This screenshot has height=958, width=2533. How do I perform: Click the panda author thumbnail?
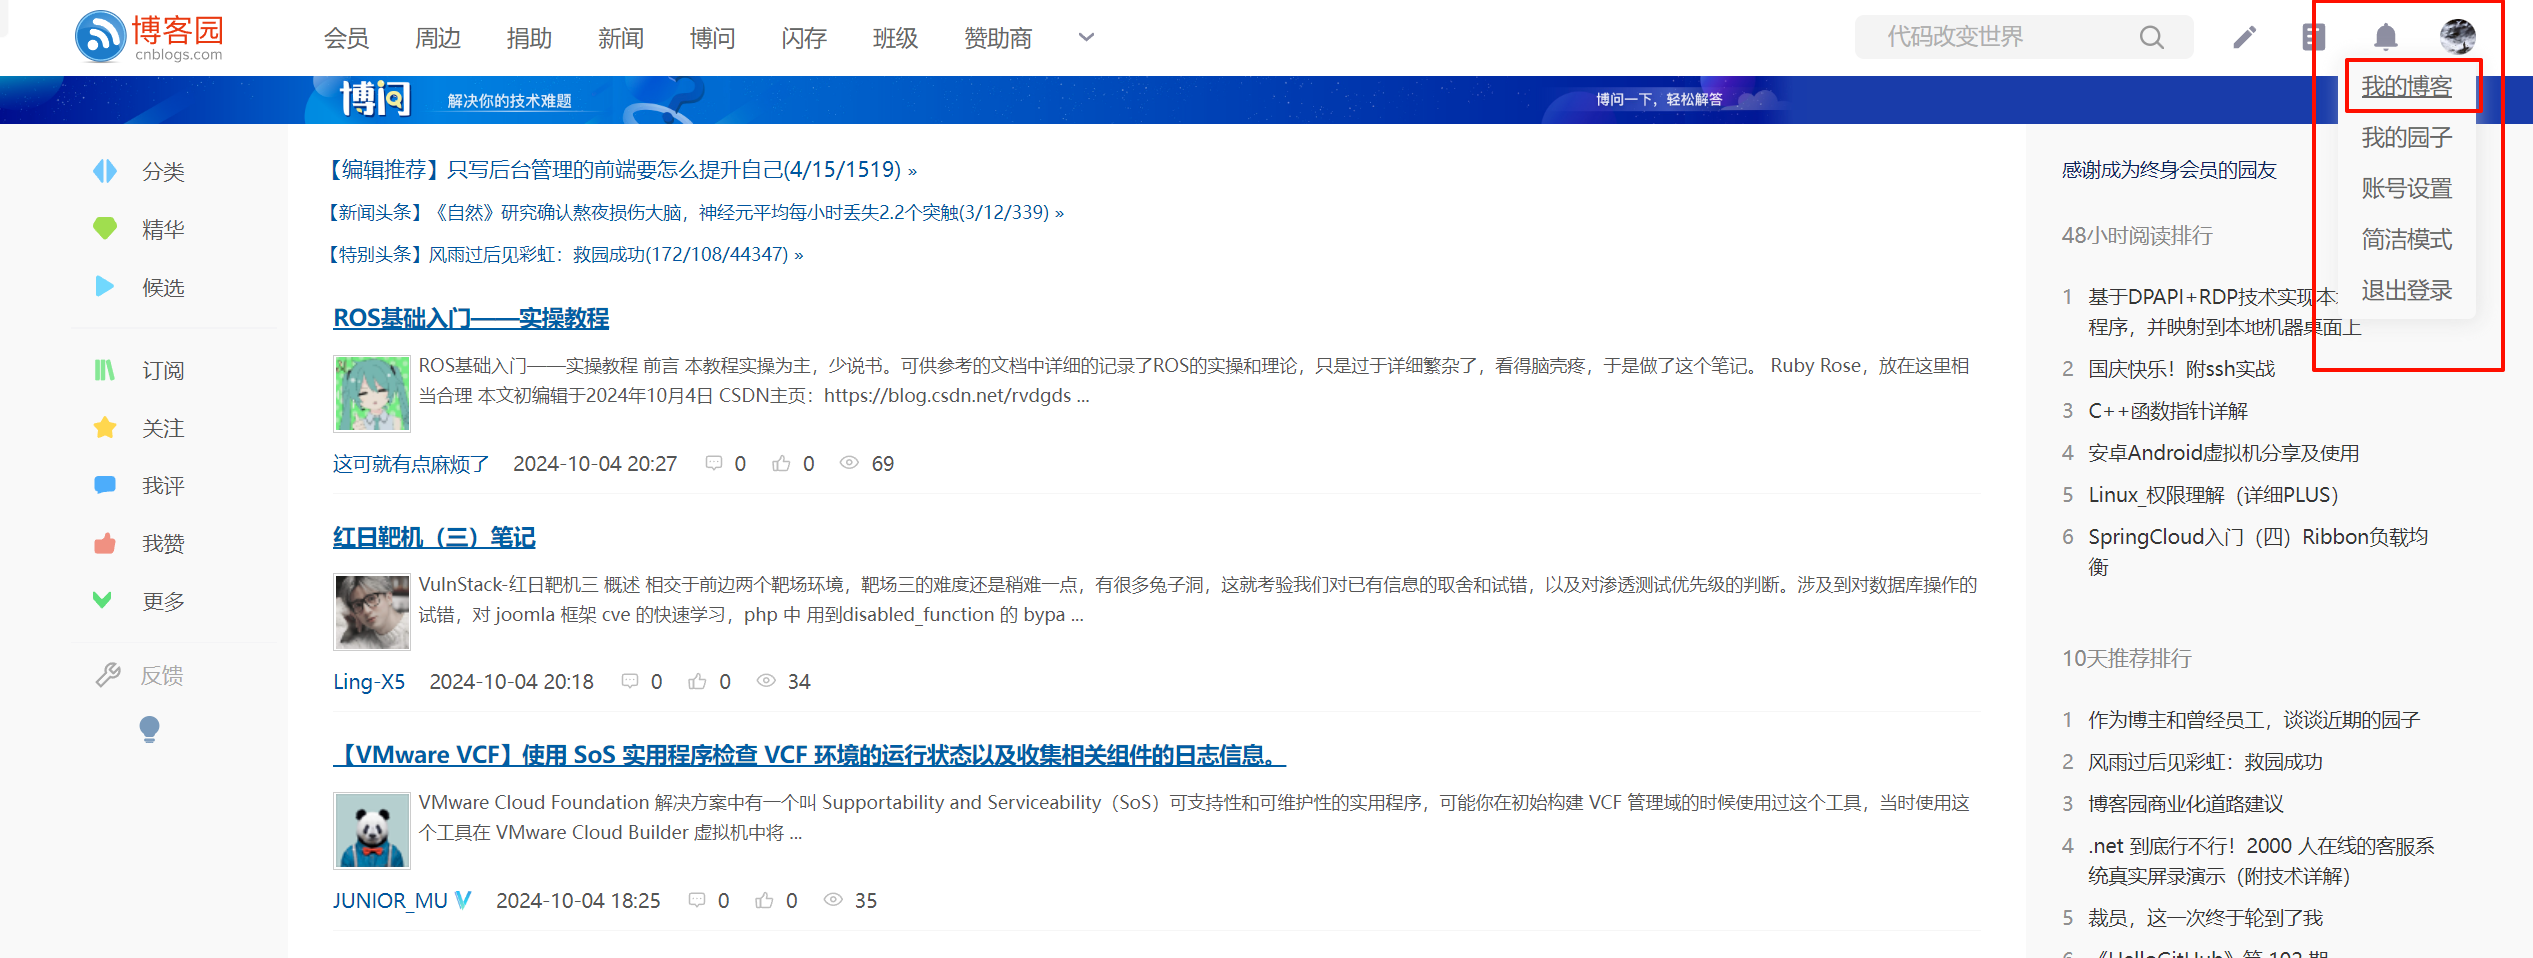371,831
